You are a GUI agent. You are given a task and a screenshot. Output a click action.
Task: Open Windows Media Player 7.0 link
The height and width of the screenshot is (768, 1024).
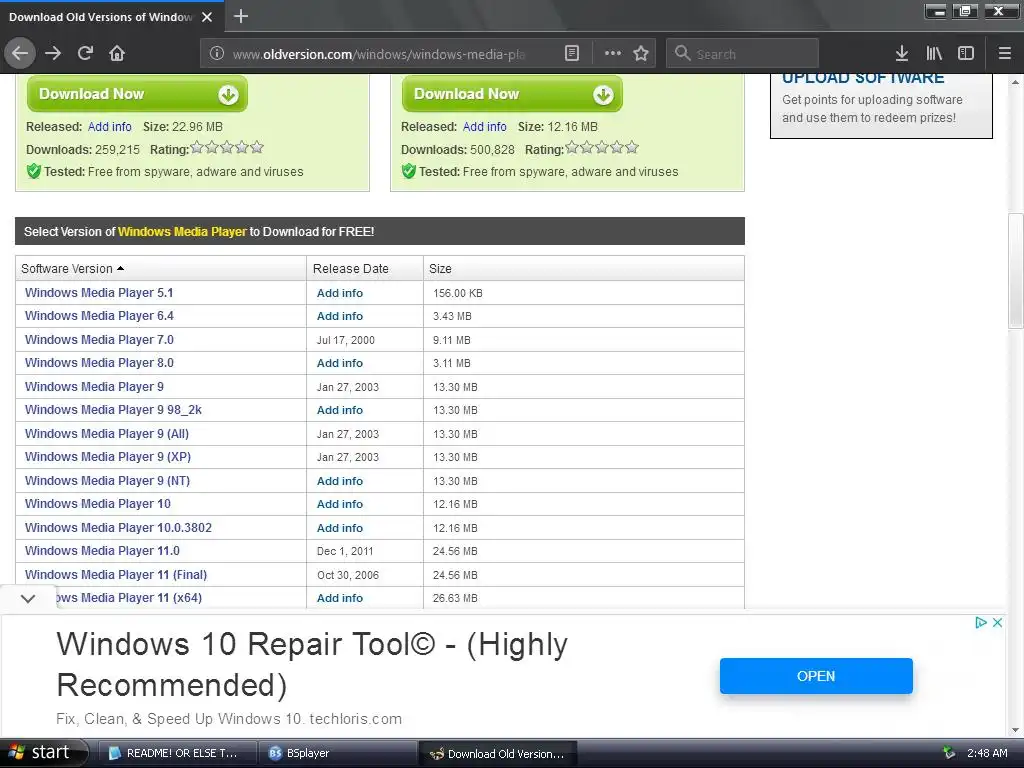(x=99, y=340)
